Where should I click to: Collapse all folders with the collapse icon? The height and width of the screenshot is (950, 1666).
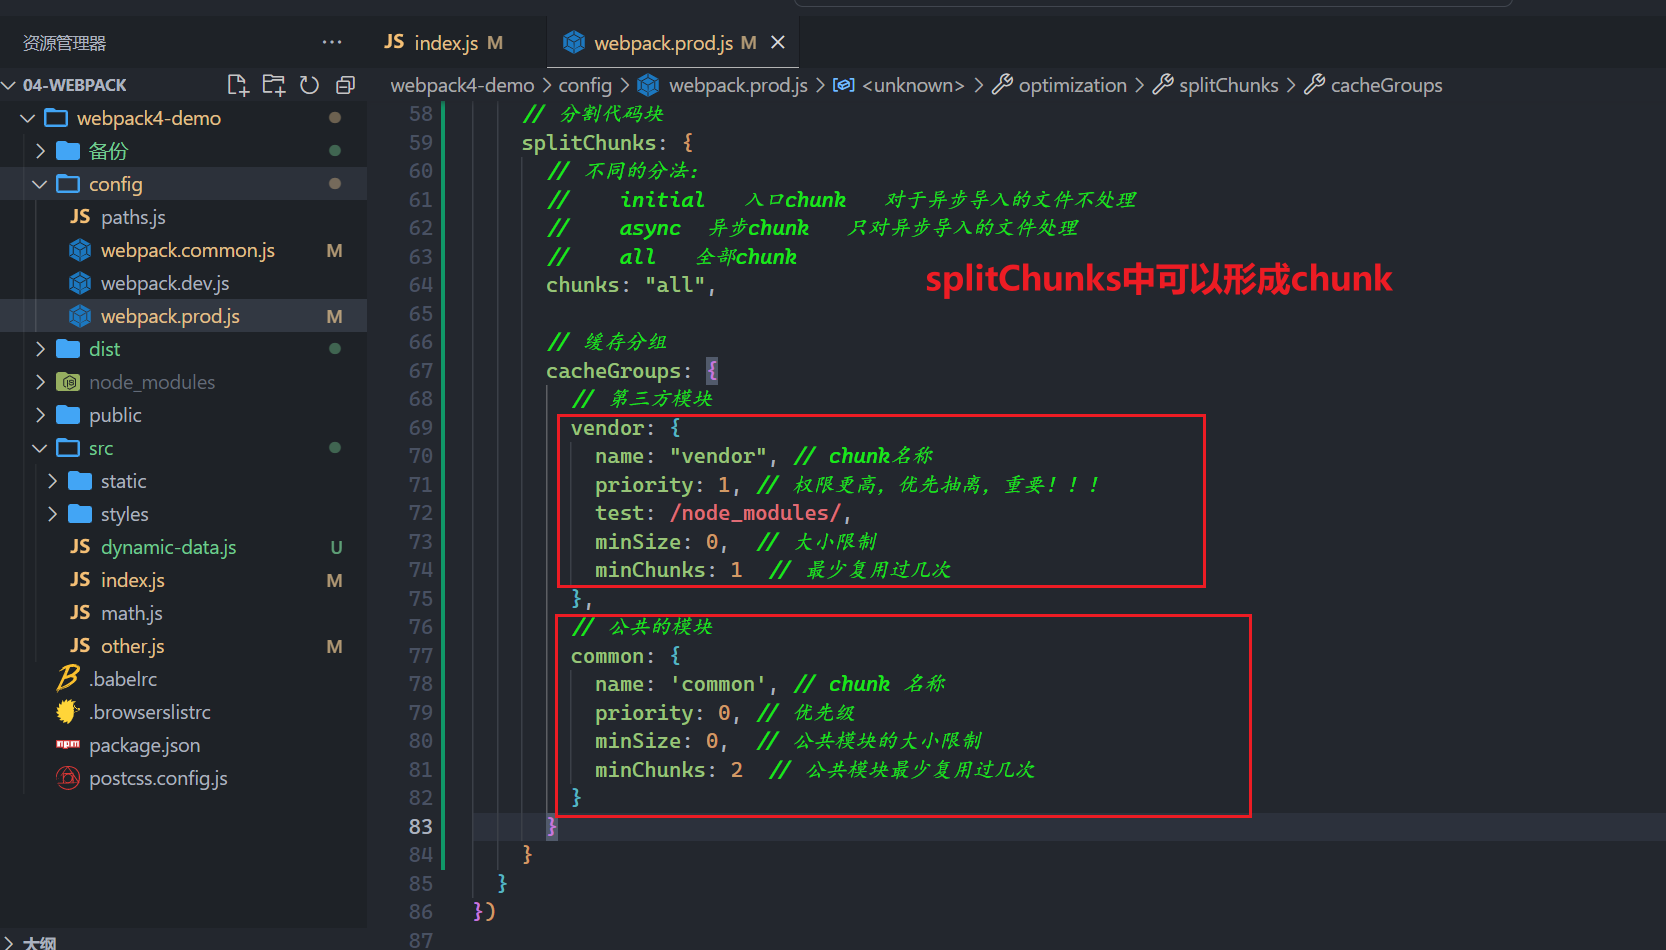click(345, 85)
